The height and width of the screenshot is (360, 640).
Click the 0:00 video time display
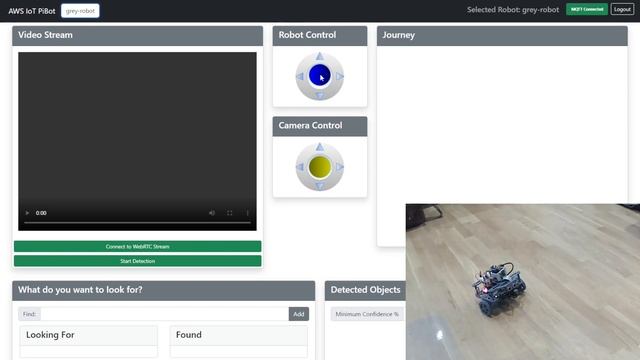[x=41, y=213]
